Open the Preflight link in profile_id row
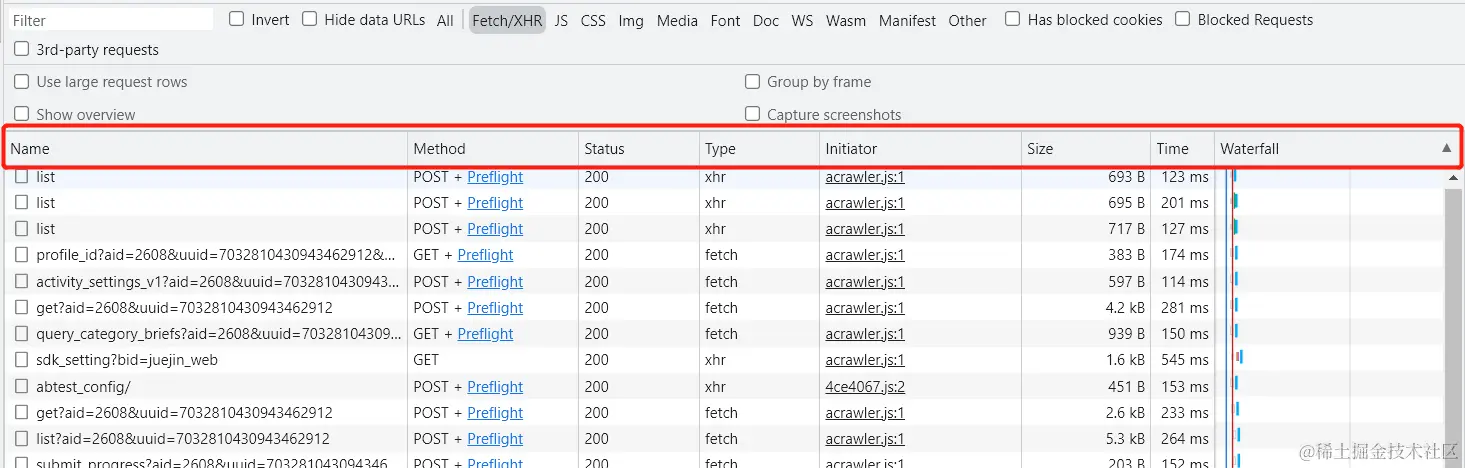Screen dimensions: 1465x468 coord(485,255)
